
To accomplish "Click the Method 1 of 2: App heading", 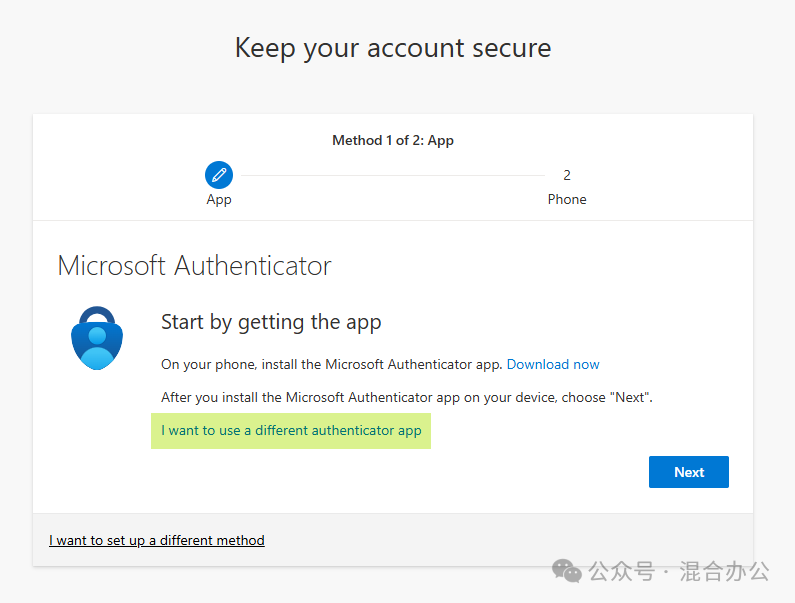I will (x=393, y=140).
